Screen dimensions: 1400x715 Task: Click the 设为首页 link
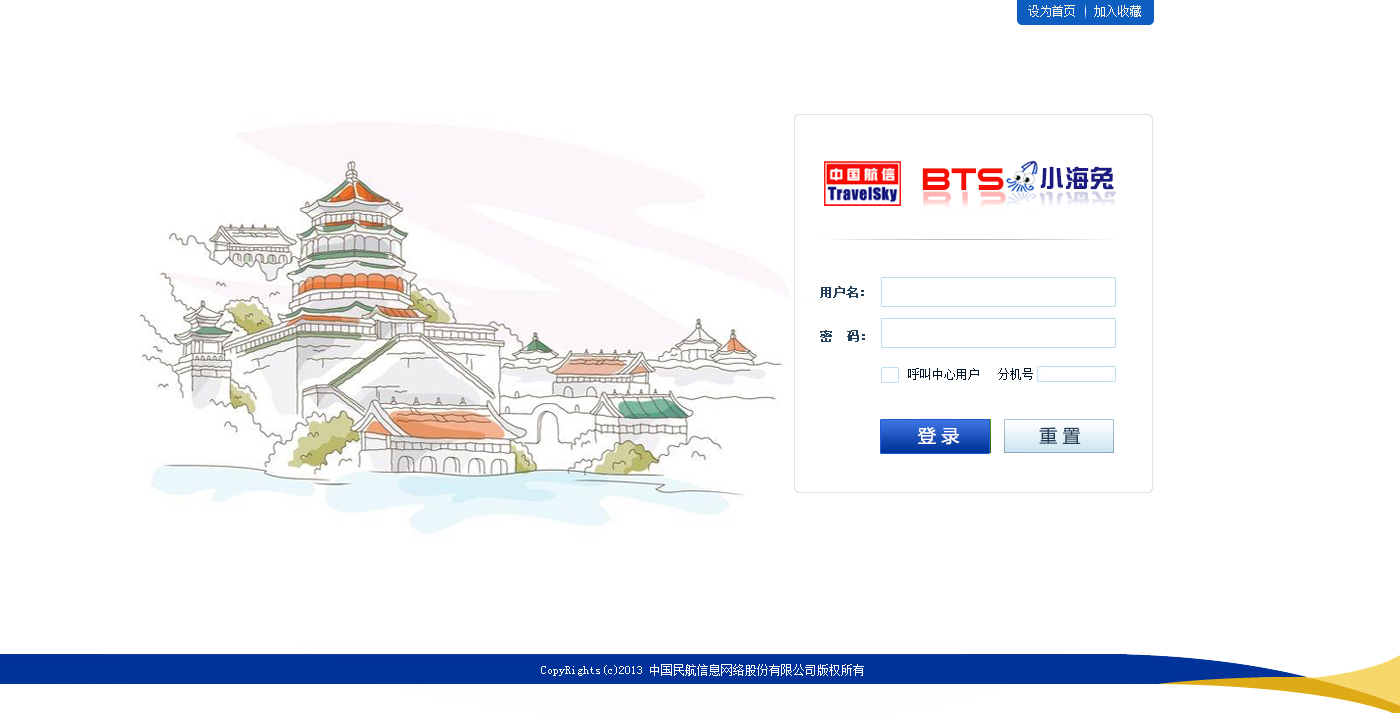coord(1051,12)
